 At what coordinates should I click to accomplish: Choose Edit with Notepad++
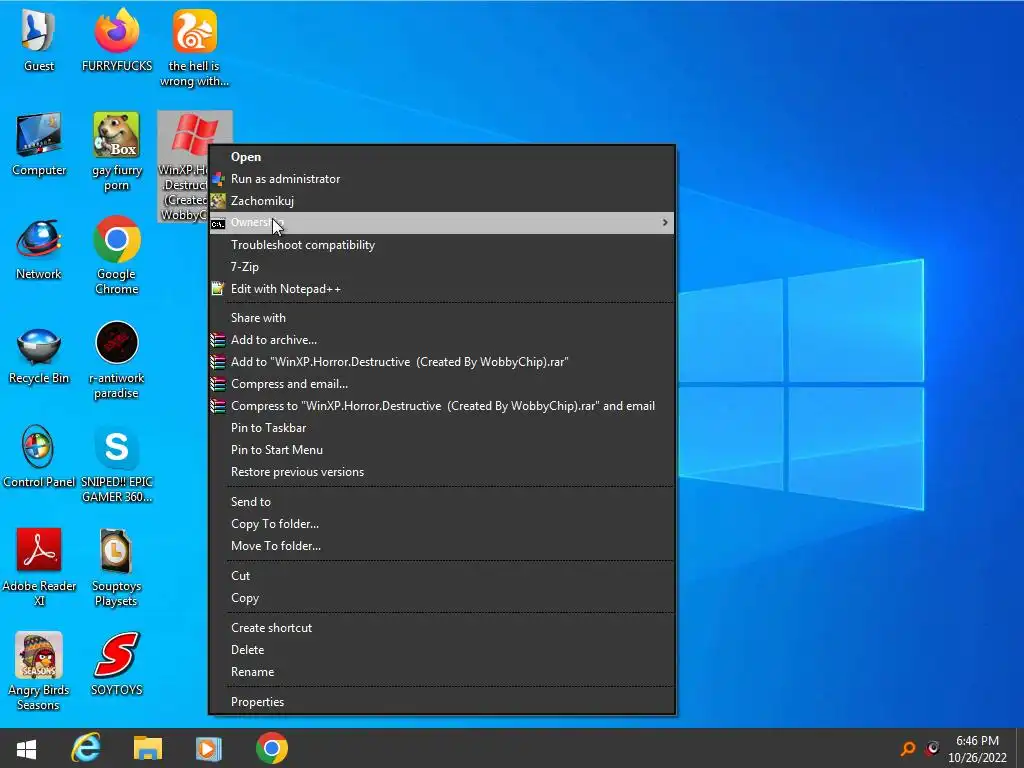(442, 289)
